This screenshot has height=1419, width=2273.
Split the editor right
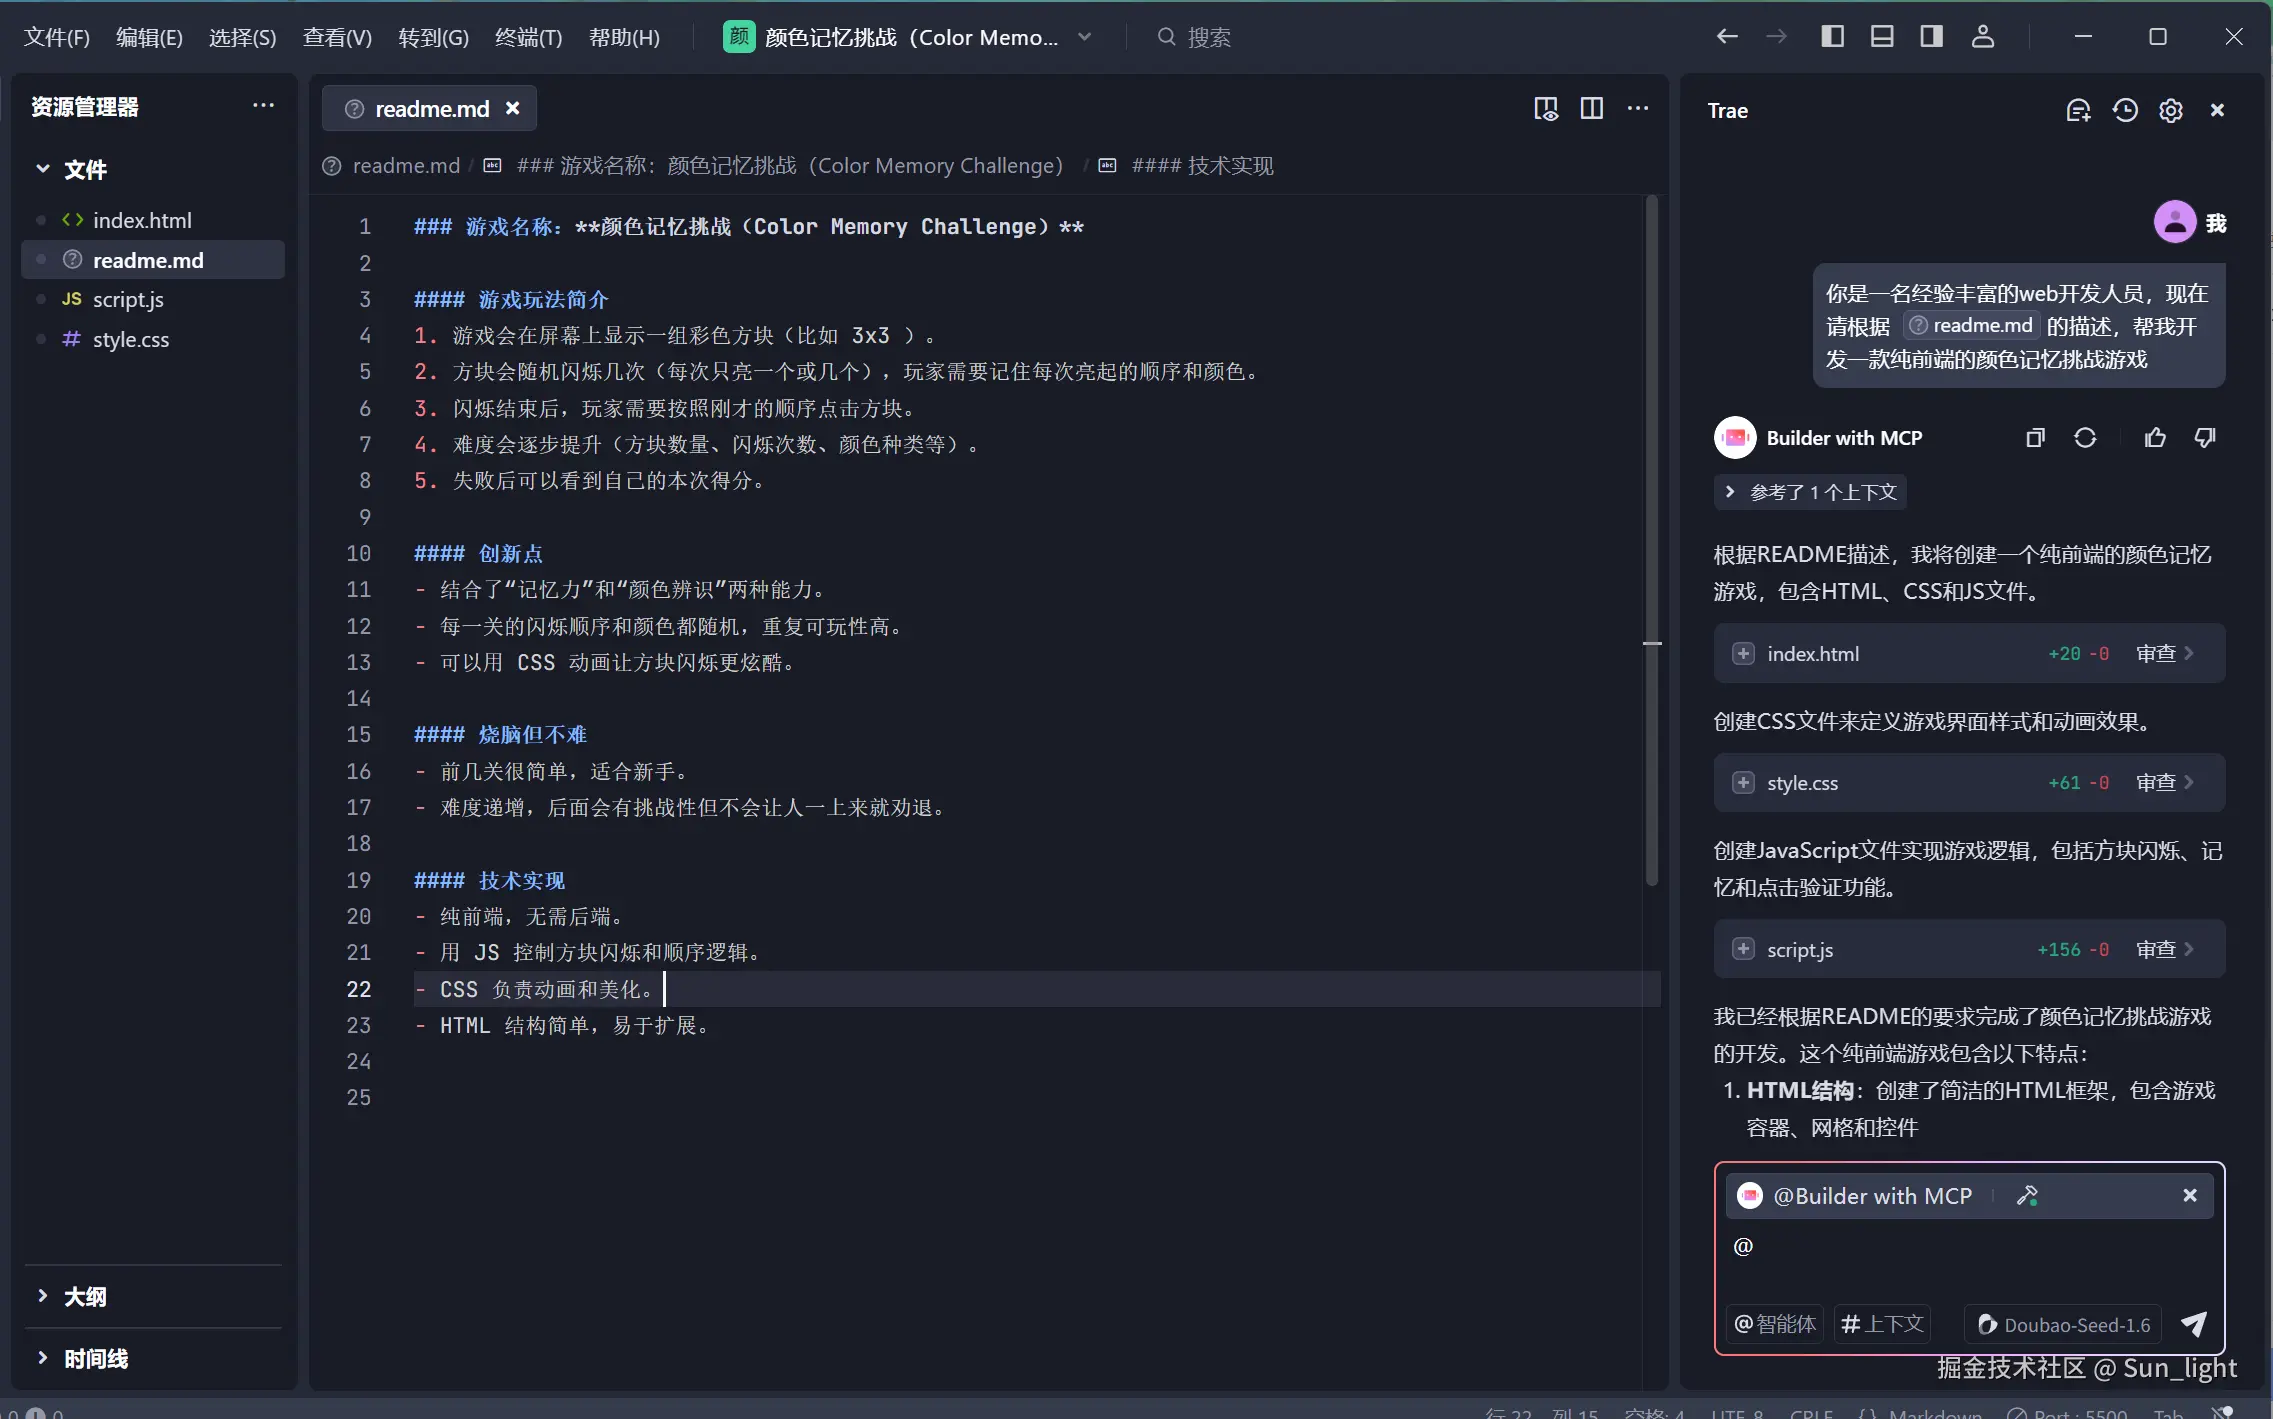pos(1591,108)
